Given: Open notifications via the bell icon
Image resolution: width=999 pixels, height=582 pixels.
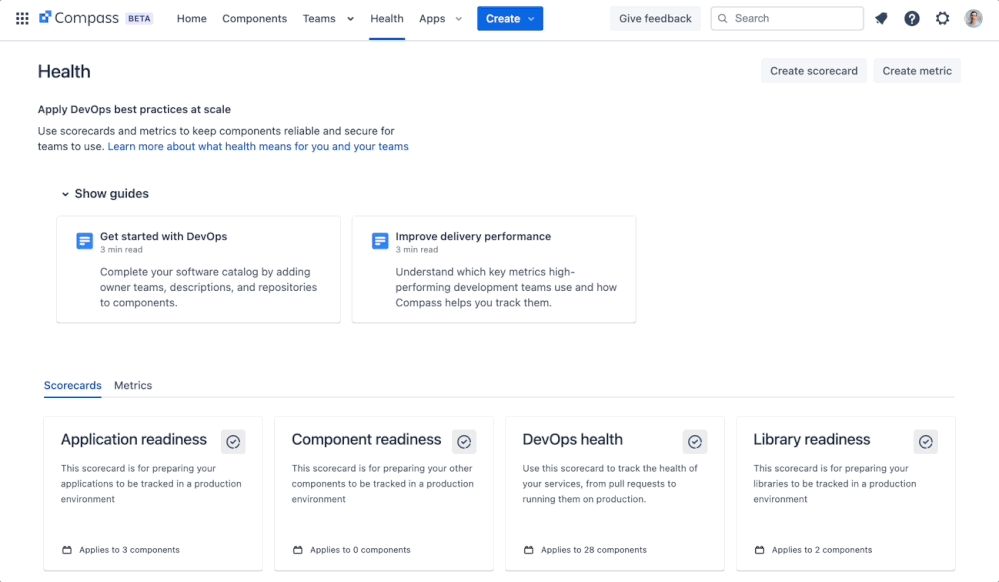Looking at the screenshot, I should pos(881,18).
